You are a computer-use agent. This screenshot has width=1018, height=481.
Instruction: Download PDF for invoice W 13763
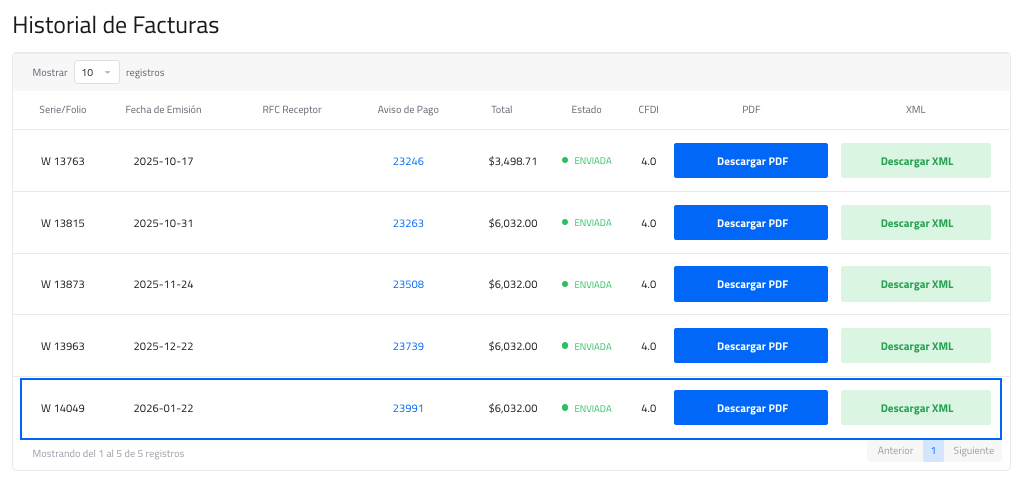750,161
